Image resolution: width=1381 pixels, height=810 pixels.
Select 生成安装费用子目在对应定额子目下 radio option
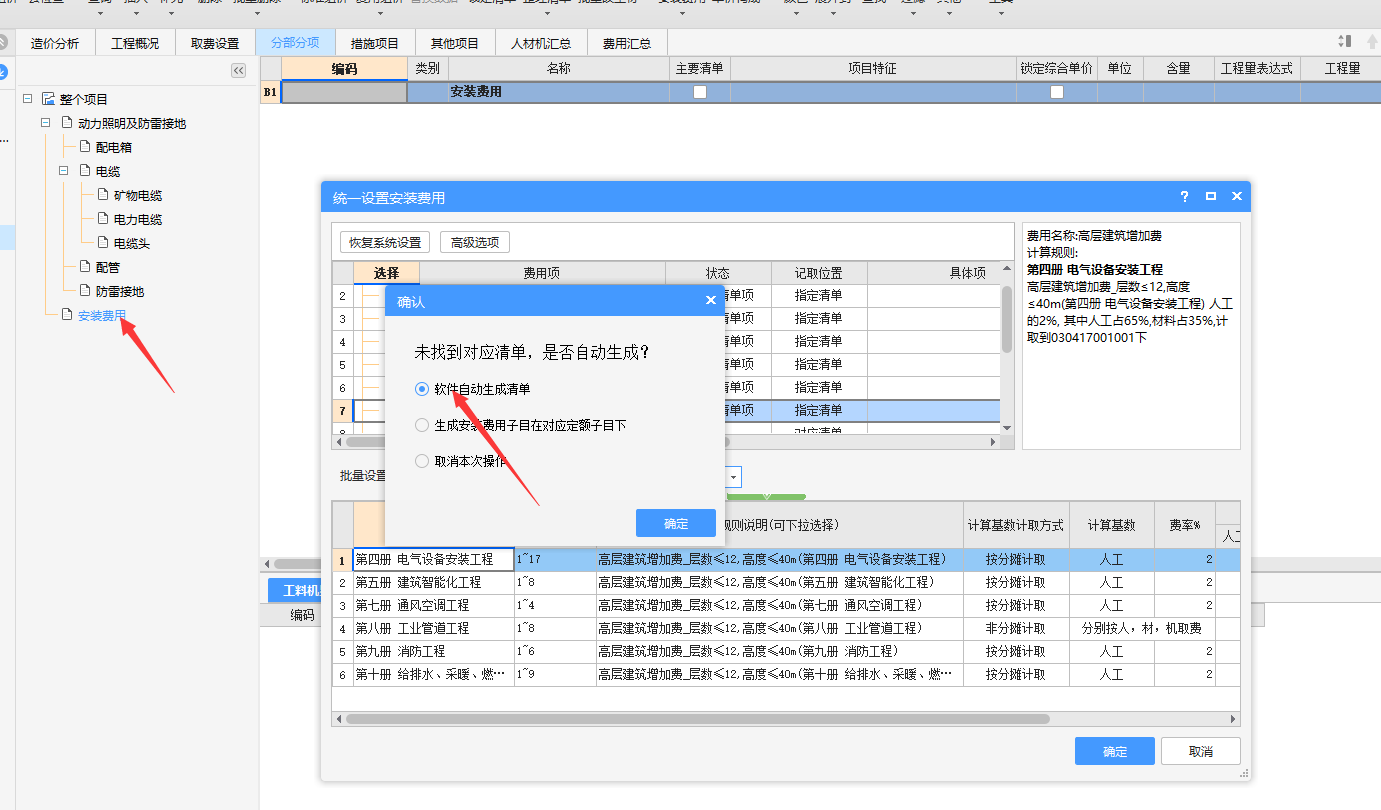click(x=422, y=425)
